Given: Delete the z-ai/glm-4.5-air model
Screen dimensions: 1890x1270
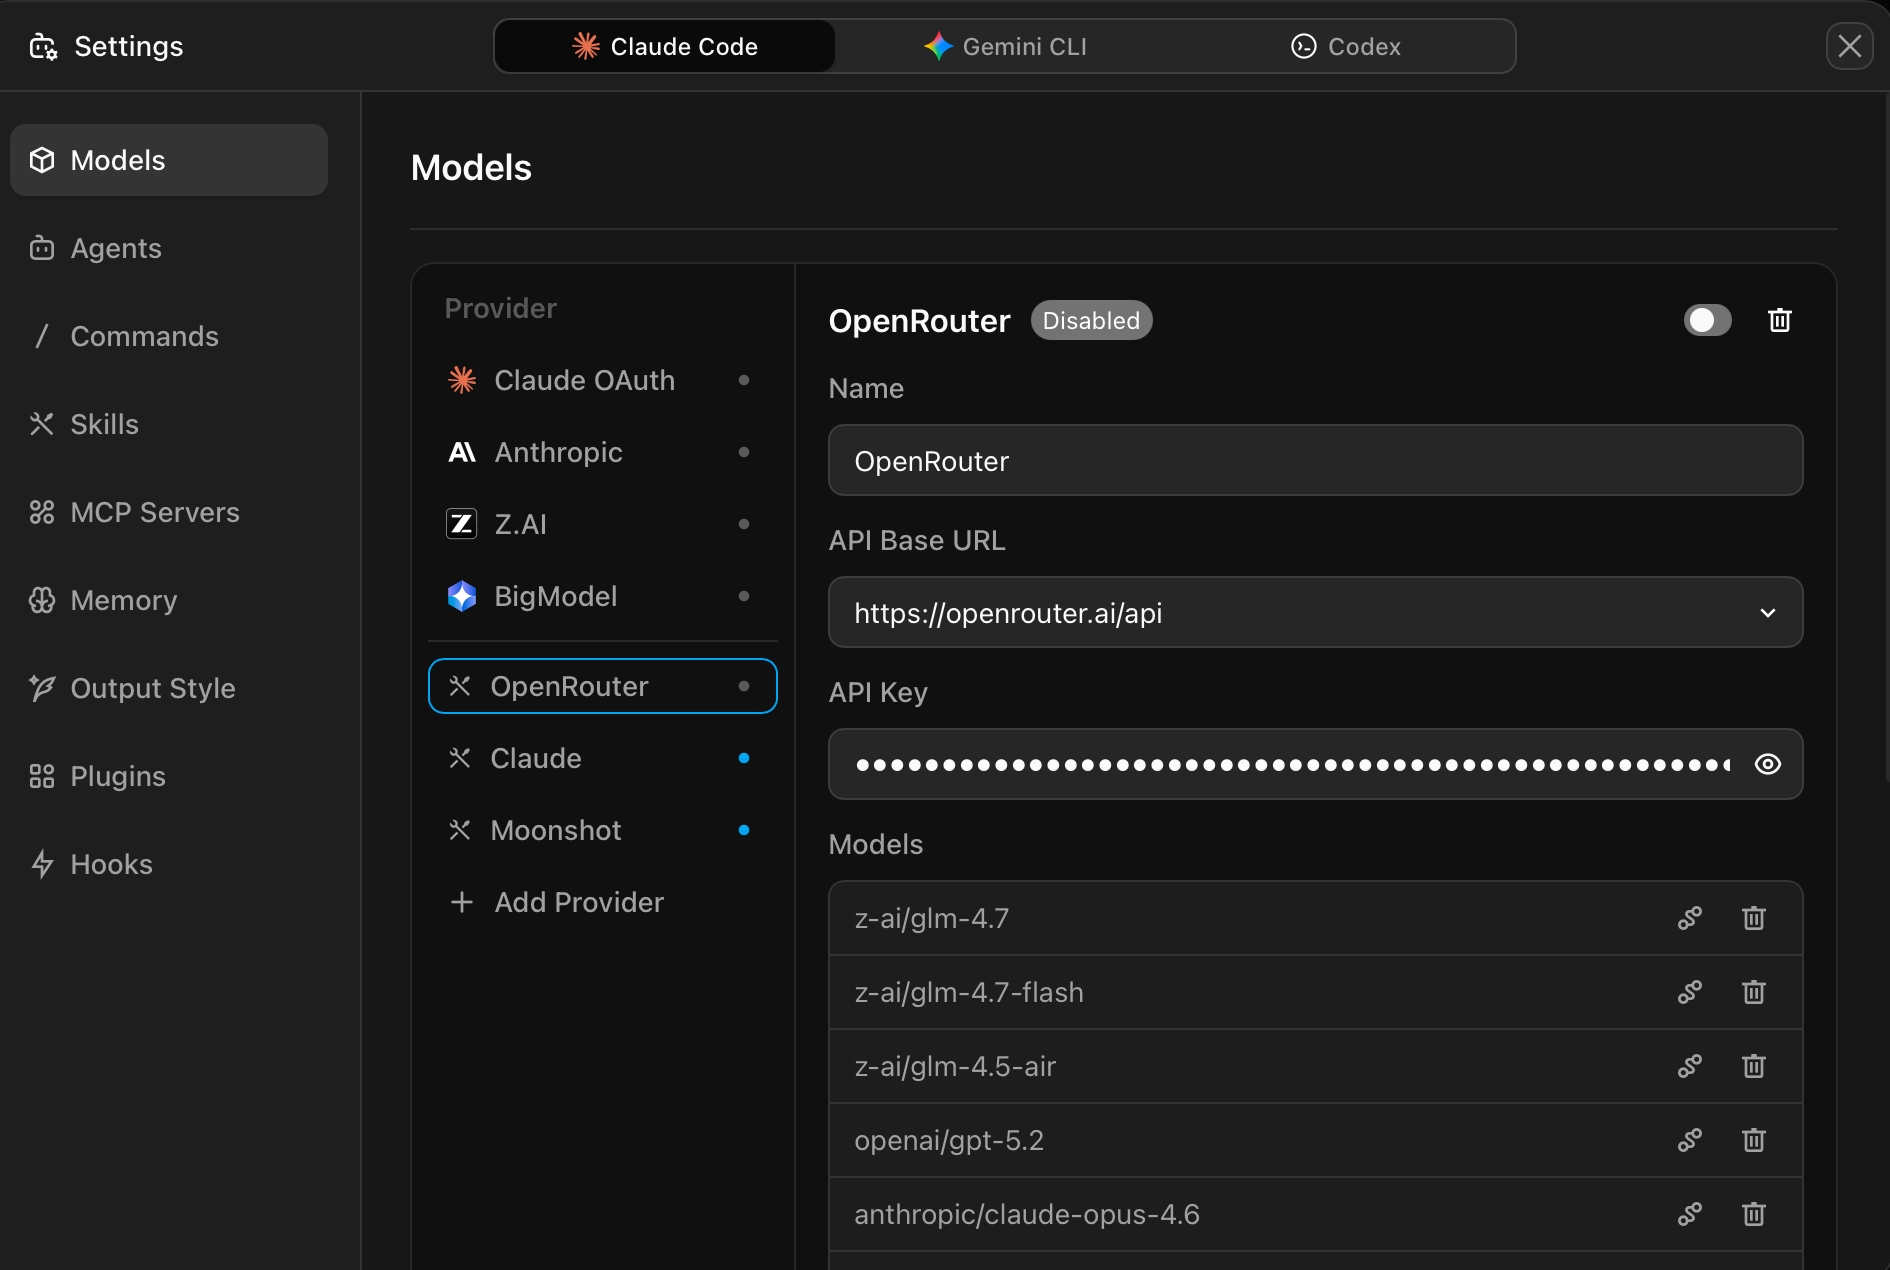Looking at the screenshot, I should pyautogui.click(x=1753, y=1066).
